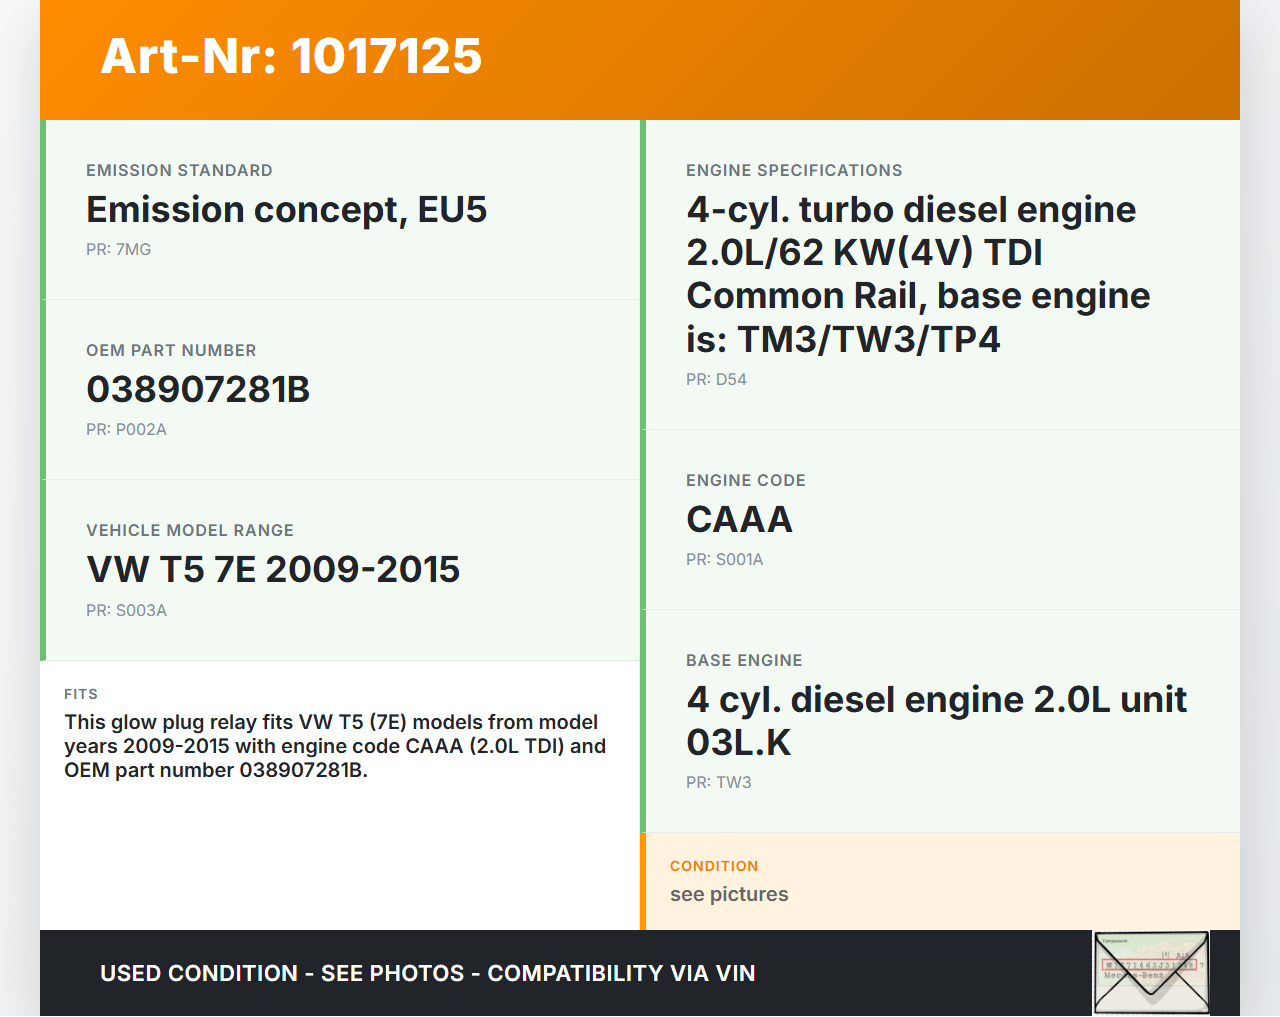Click the "Emission concept, EU5" value

pyautogui.click(x=287, y=210)
